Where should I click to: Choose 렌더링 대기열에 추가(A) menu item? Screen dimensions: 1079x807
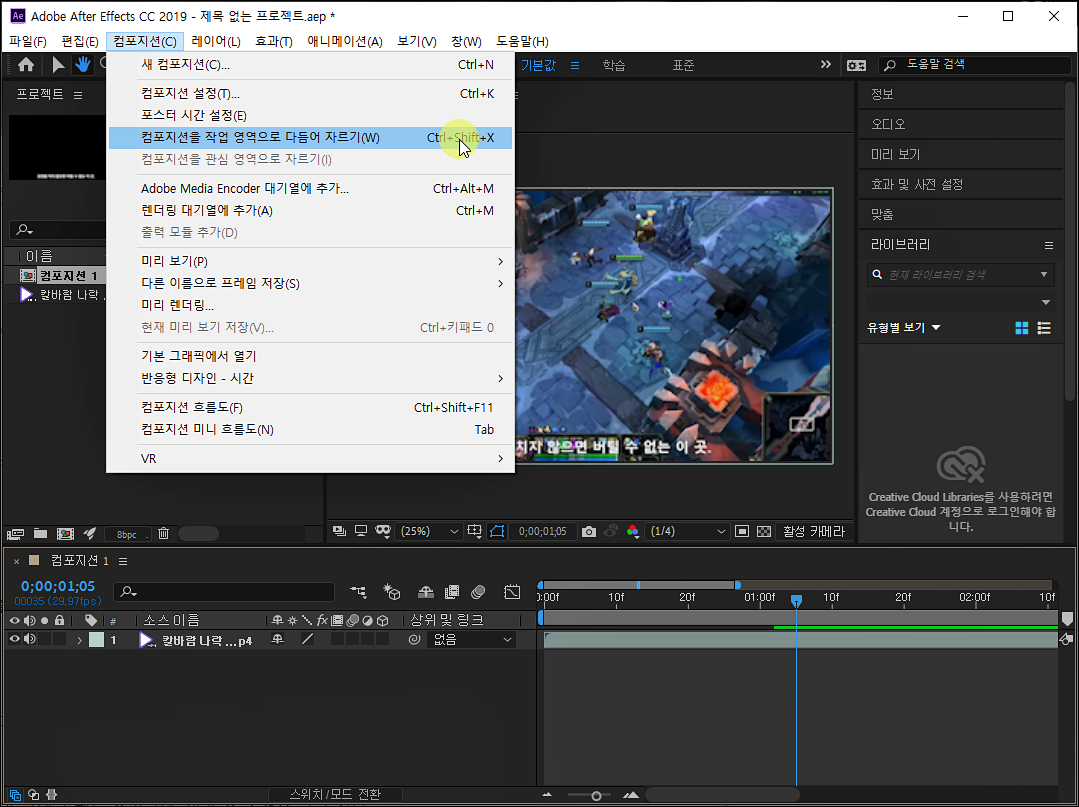(x=310, y=211)
